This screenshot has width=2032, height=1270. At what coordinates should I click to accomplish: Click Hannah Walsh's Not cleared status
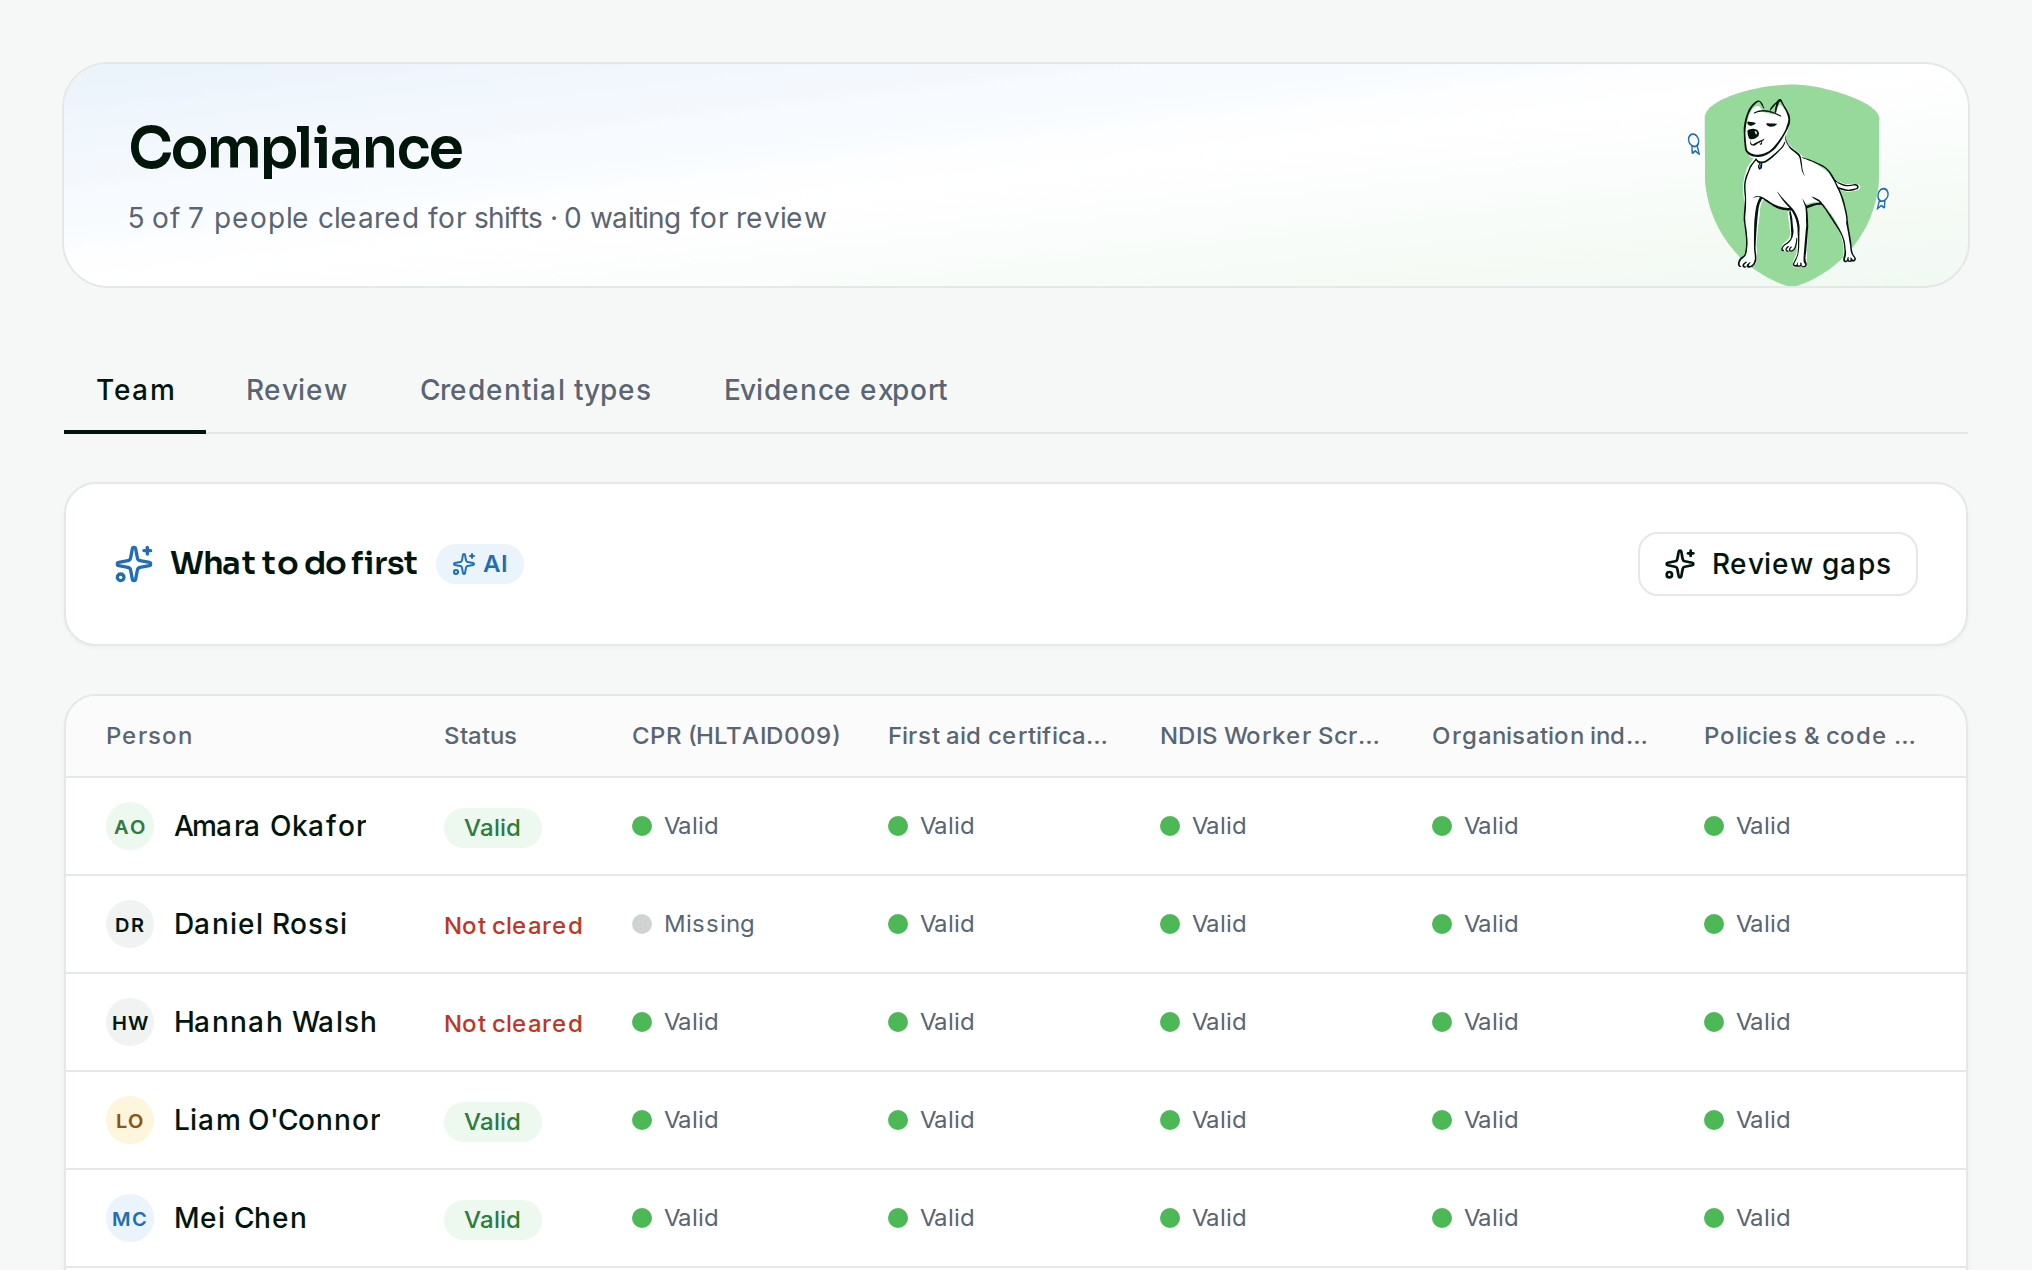click(x=513, y=1024)
